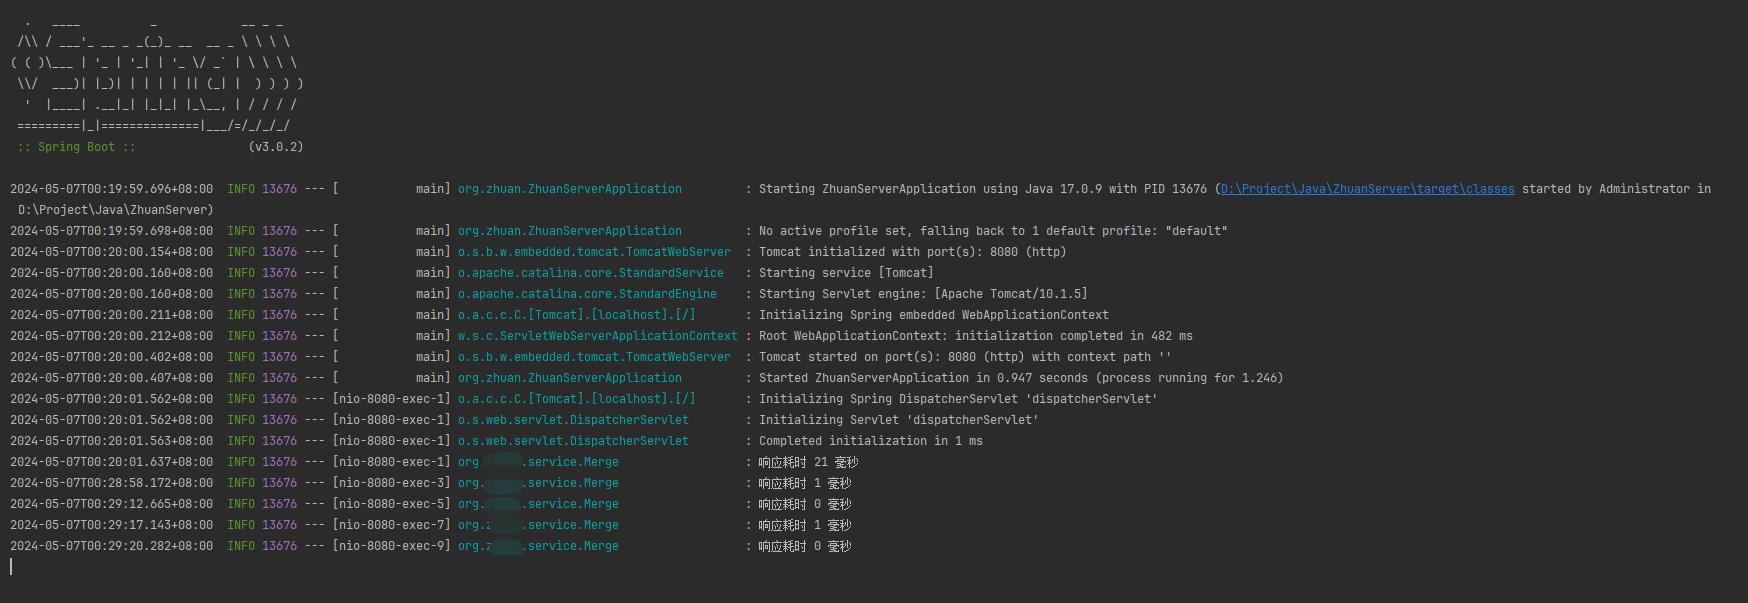1748x603 pixels.
Task: Click TomcatWebServer logger in "Tomcat initialized" row
Action: click(x=594, y=252)
